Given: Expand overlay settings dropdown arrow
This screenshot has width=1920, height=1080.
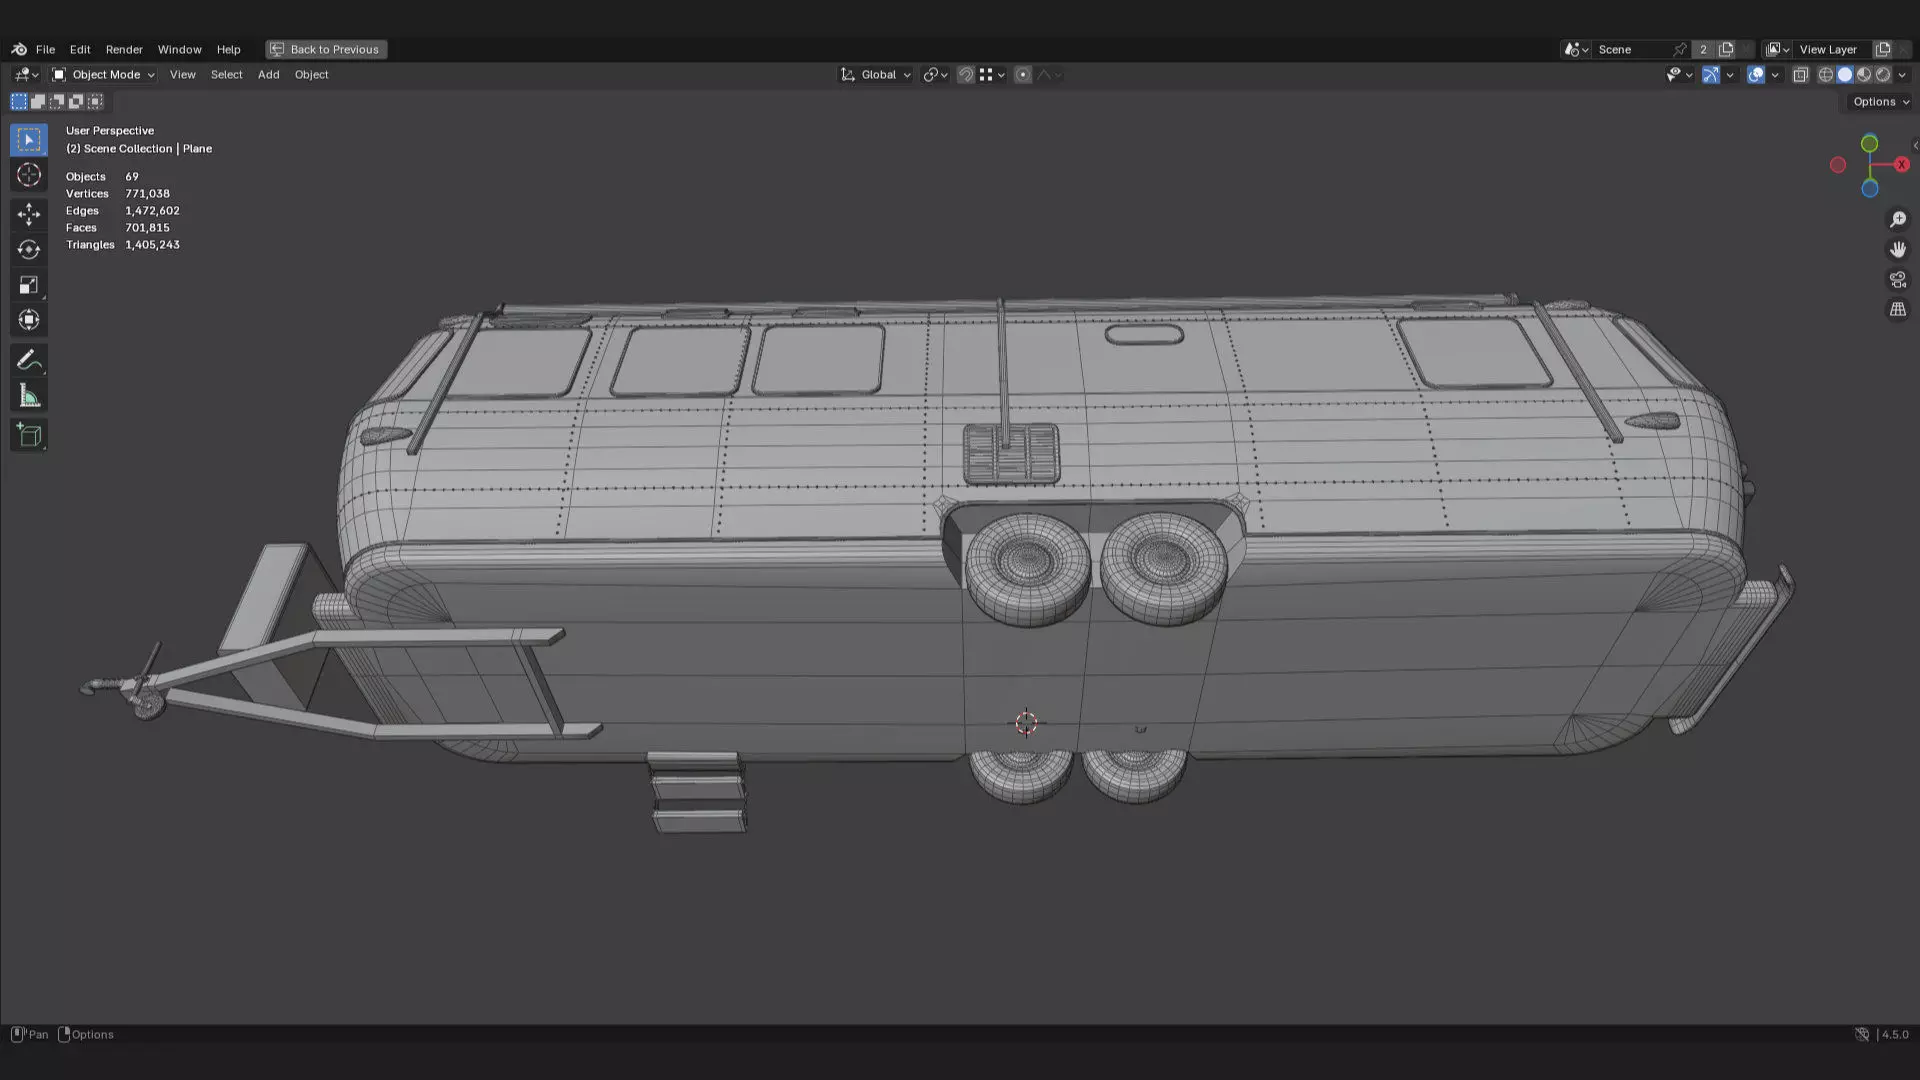Looking at the screenshot, I should pyautogui.click(x=1775, y=75).
